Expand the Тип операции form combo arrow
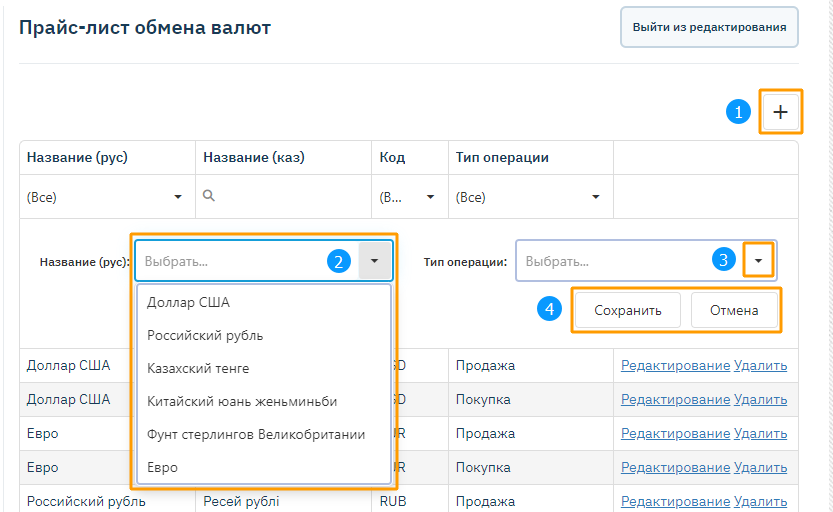The height and width of the screenshot is (512, 833). click(x=758, y=261)
